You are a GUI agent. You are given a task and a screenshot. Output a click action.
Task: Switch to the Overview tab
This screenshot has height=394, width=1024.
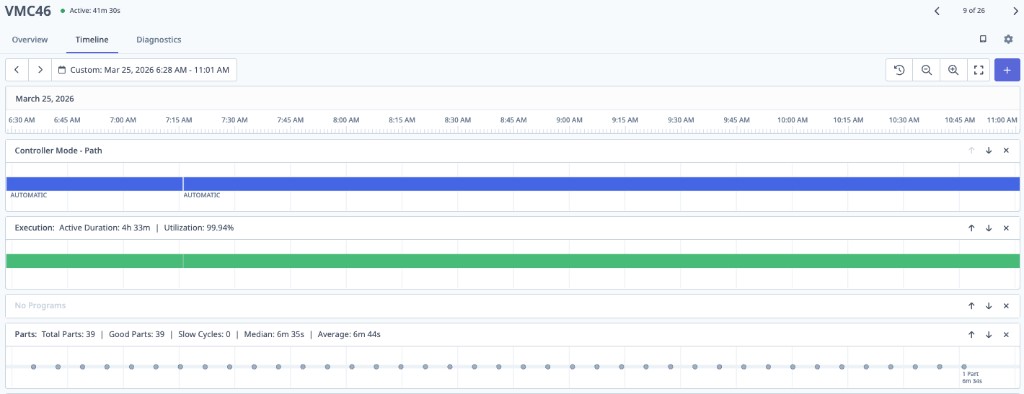coord(29,40)
